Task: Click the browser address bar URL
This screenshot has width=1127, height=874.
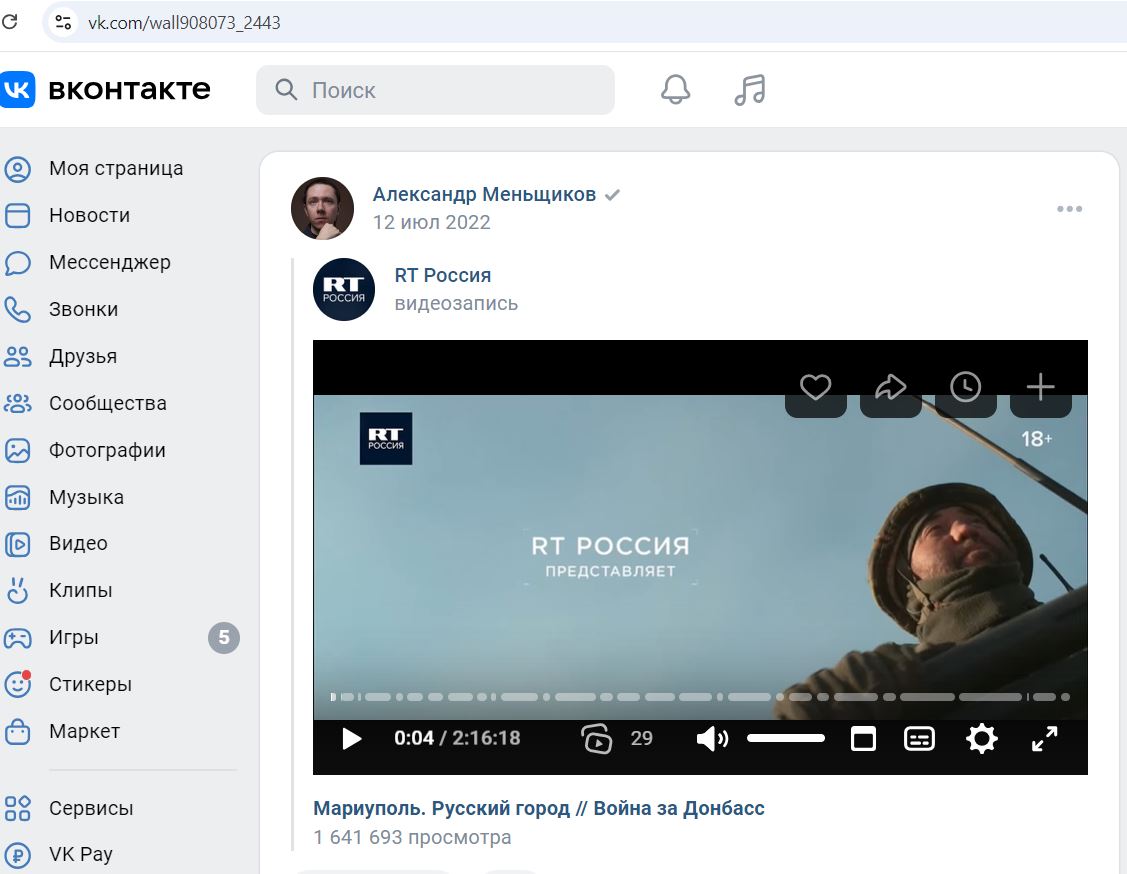Action: pos(184,23)
